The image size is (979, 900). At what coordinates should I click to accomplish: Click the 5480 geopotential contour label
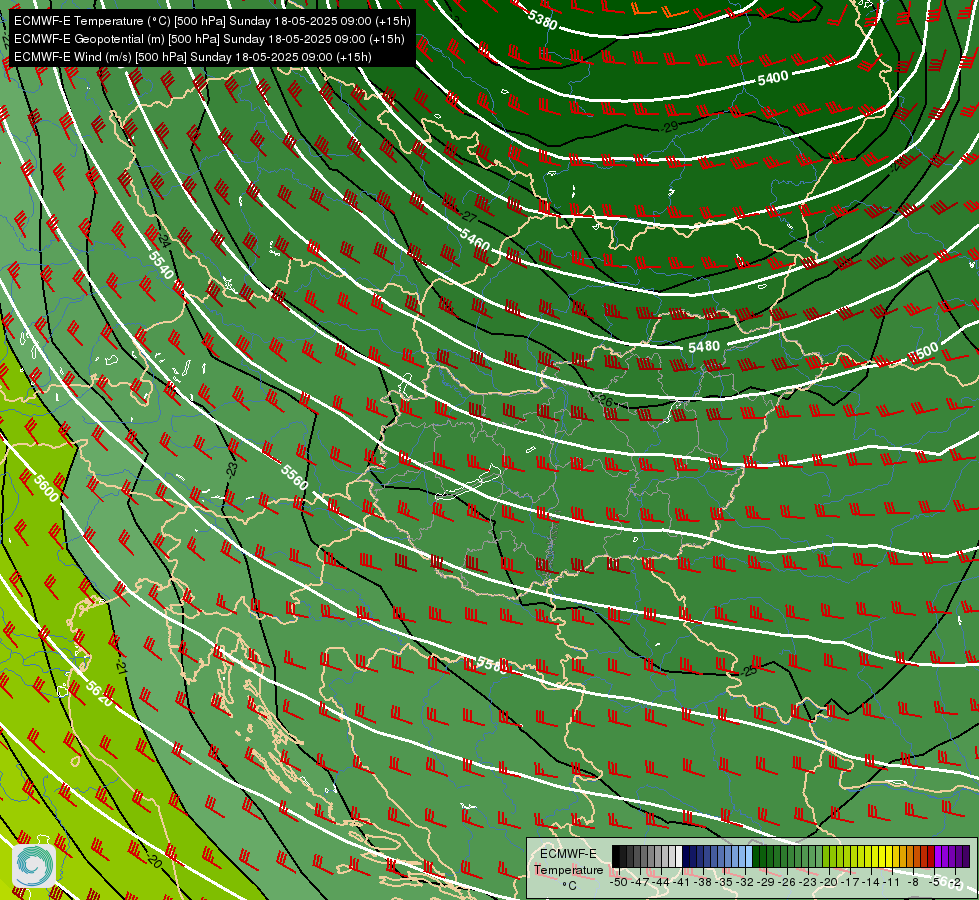point(704,346)
